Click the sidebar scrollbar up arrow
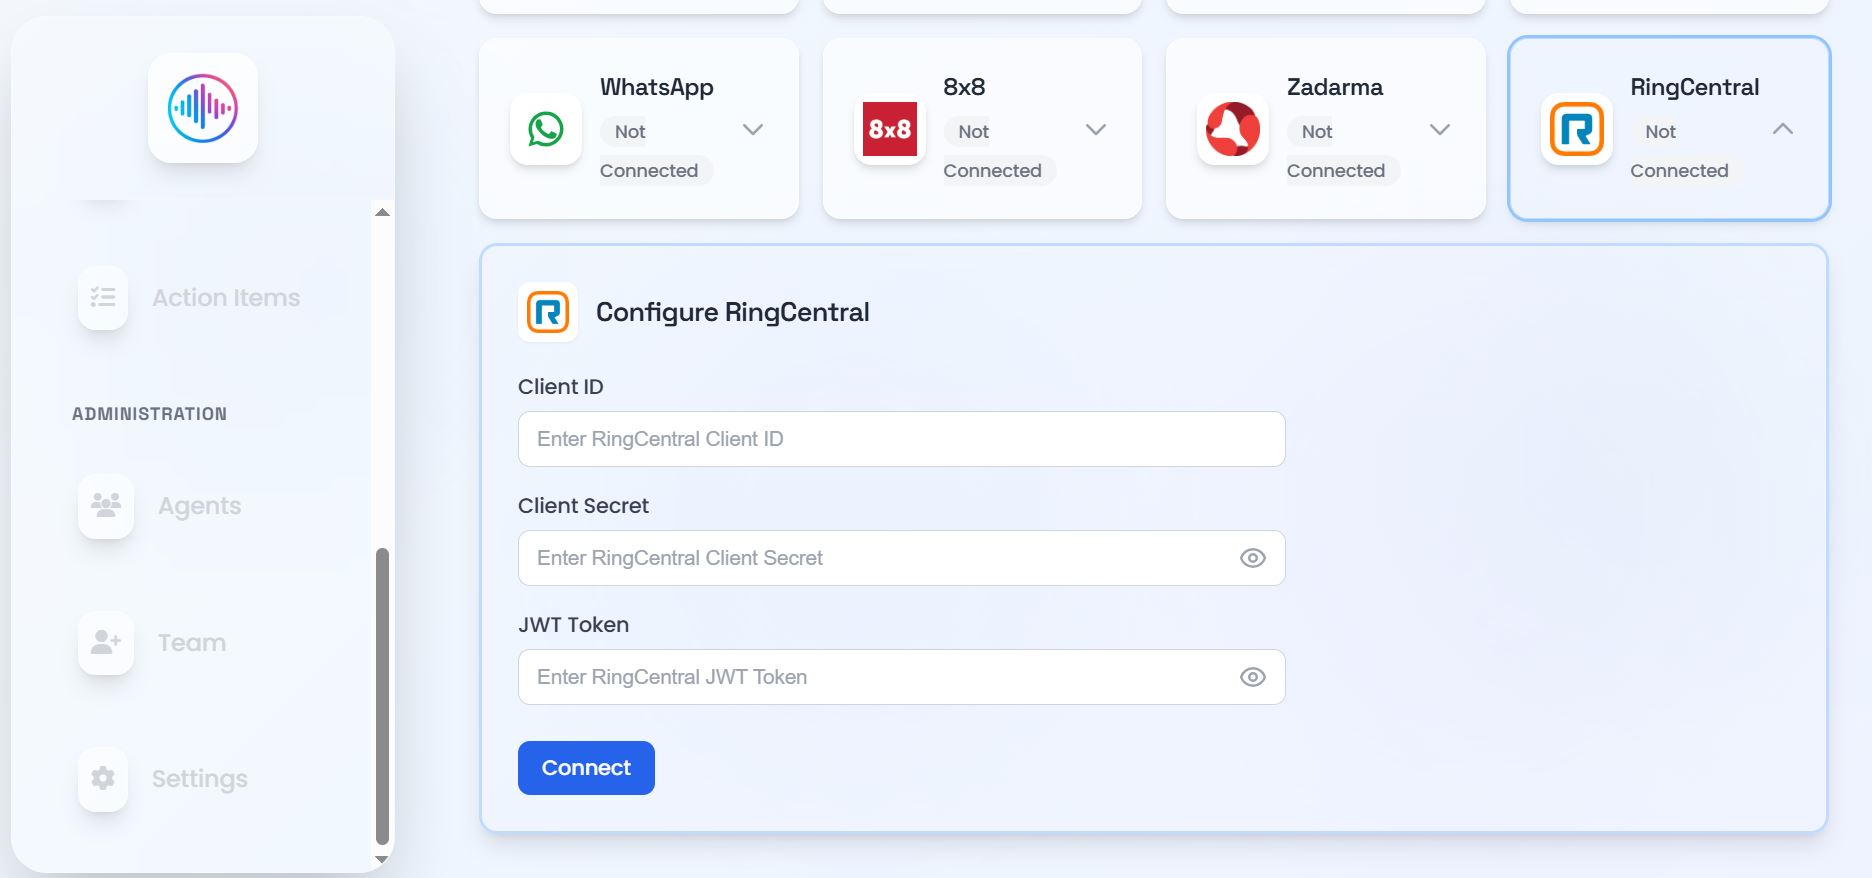 pos(382,212)
